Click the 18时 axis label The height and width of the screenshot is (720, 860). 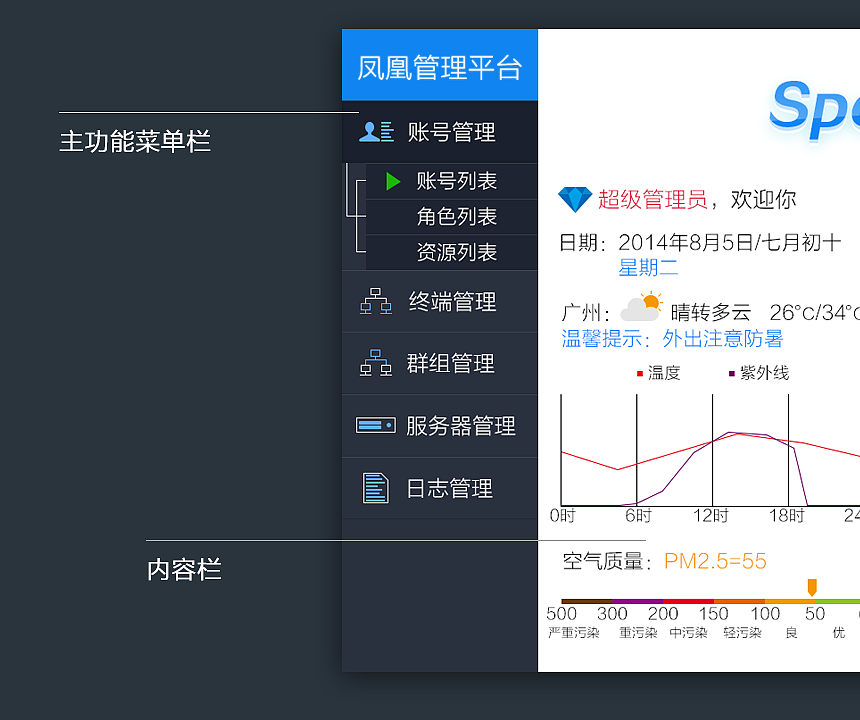786,515
